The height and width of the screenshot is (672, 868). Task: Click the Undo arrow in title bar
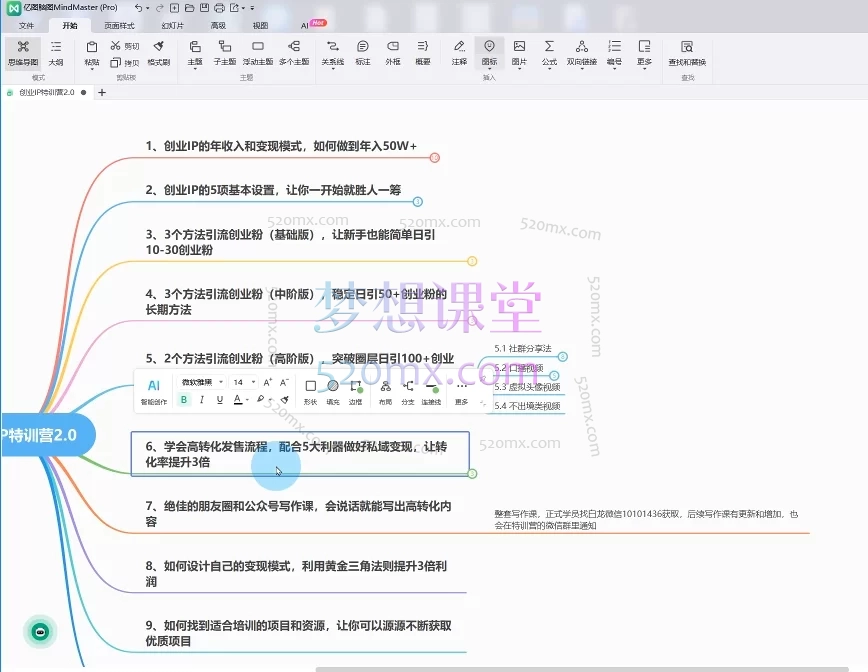tap(138, 8)
